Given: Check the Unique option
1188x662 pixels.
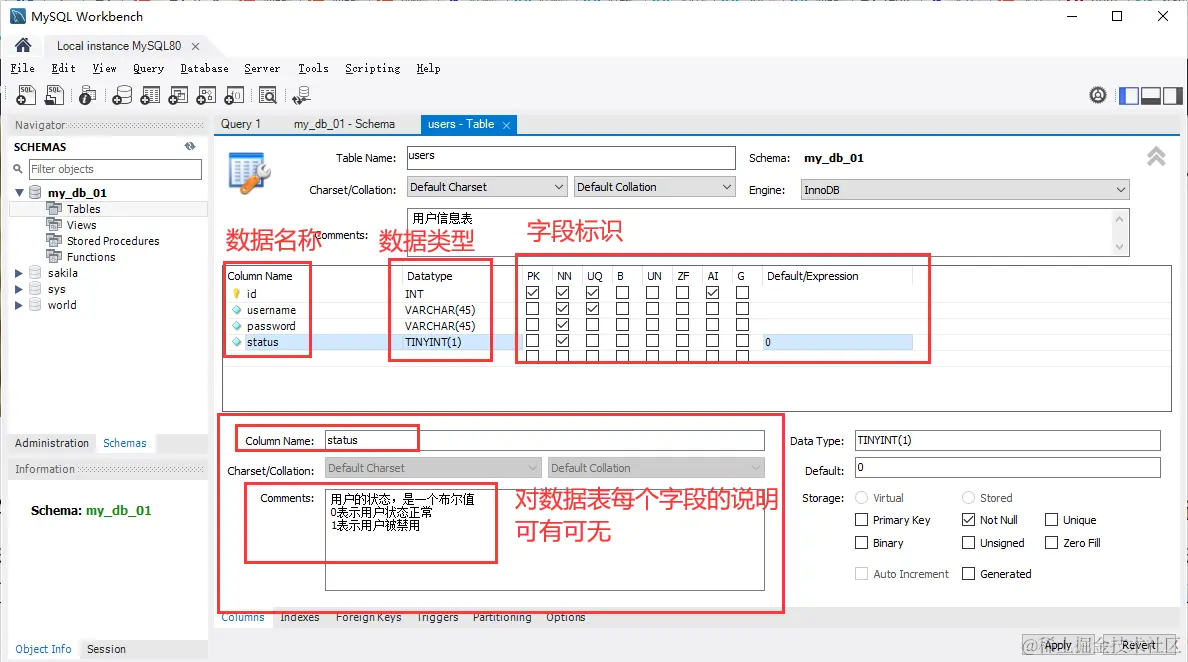Looking at the screenshot, I should pyautogui.click(x=1052, y=520).
